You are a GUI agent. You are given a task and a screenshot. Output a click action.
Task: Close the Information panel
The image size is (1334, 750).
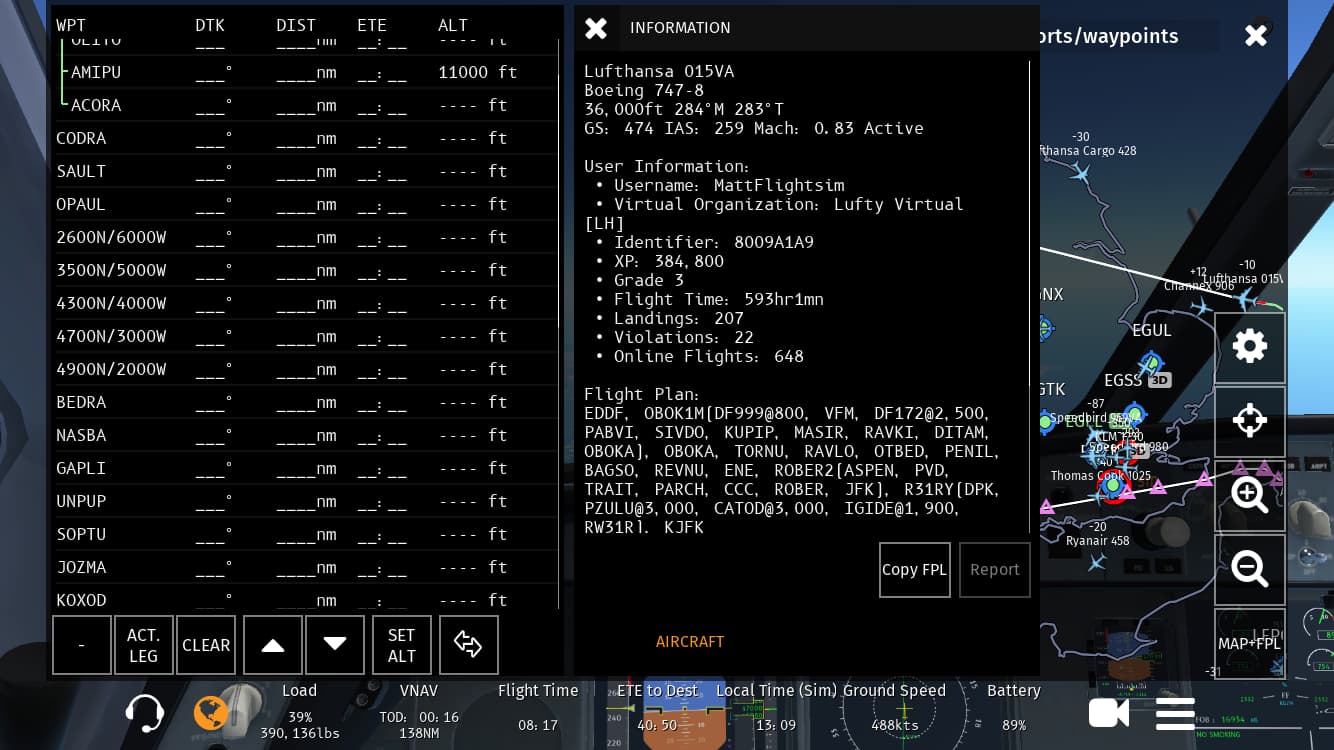pyautogui.click(x=596, y=28)
